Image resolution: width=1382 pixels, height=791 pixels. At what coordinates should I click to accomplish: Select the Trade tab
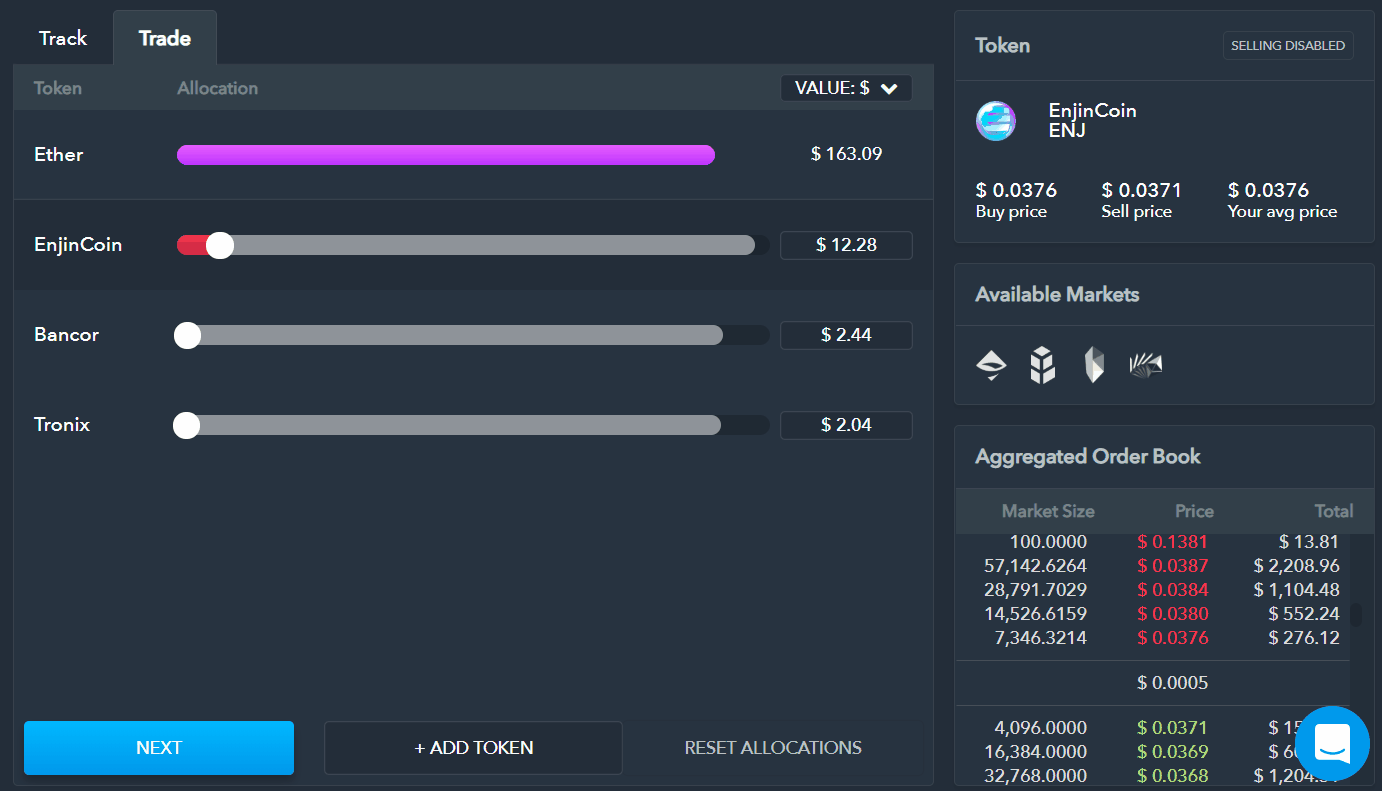click(165, 38)
